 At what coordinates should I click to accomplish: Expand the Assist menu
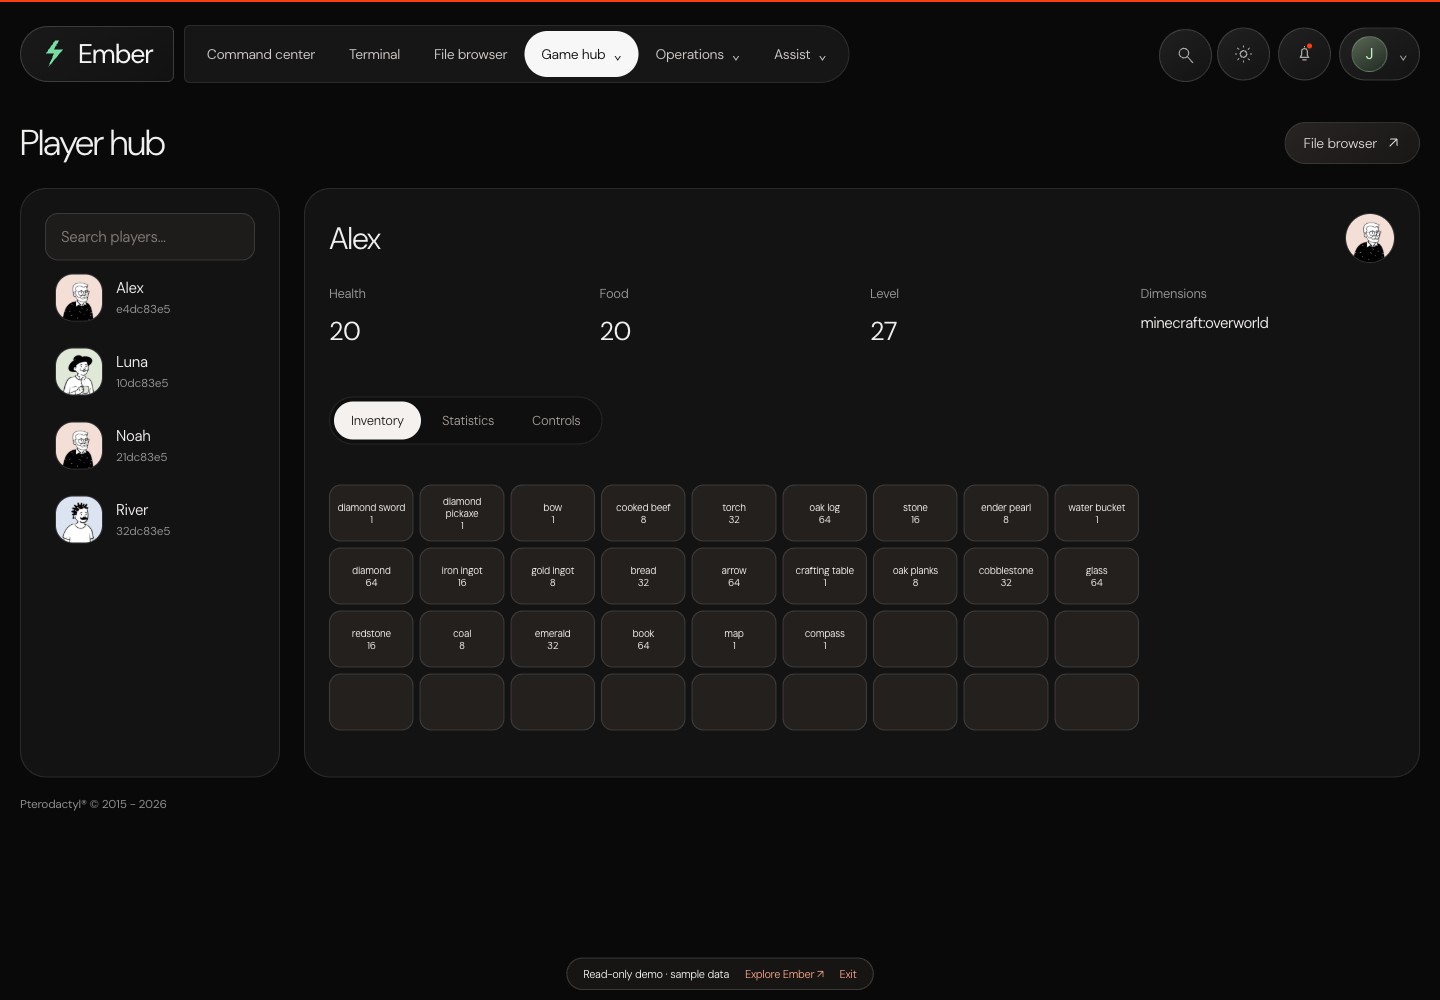800,54
